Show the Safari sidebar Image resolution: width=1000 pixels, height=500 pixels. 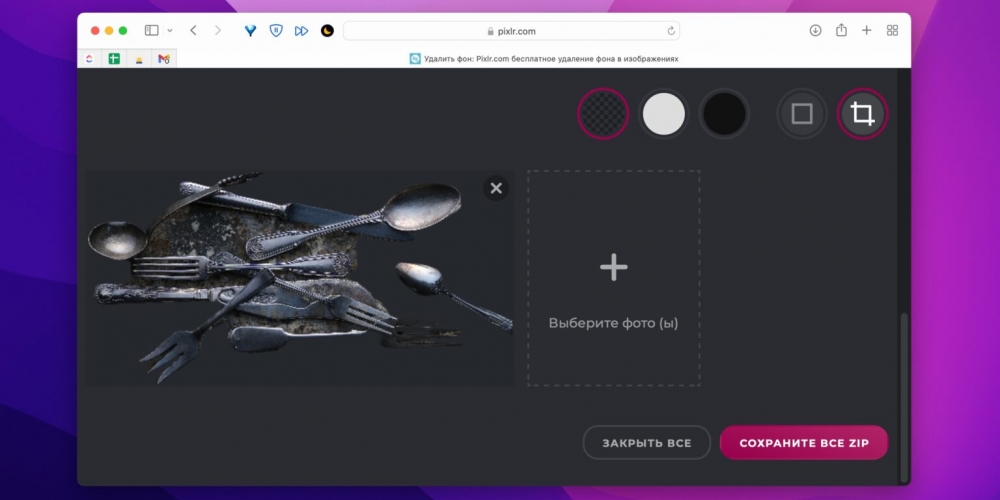pyautogui.click(x=151, y=31)
